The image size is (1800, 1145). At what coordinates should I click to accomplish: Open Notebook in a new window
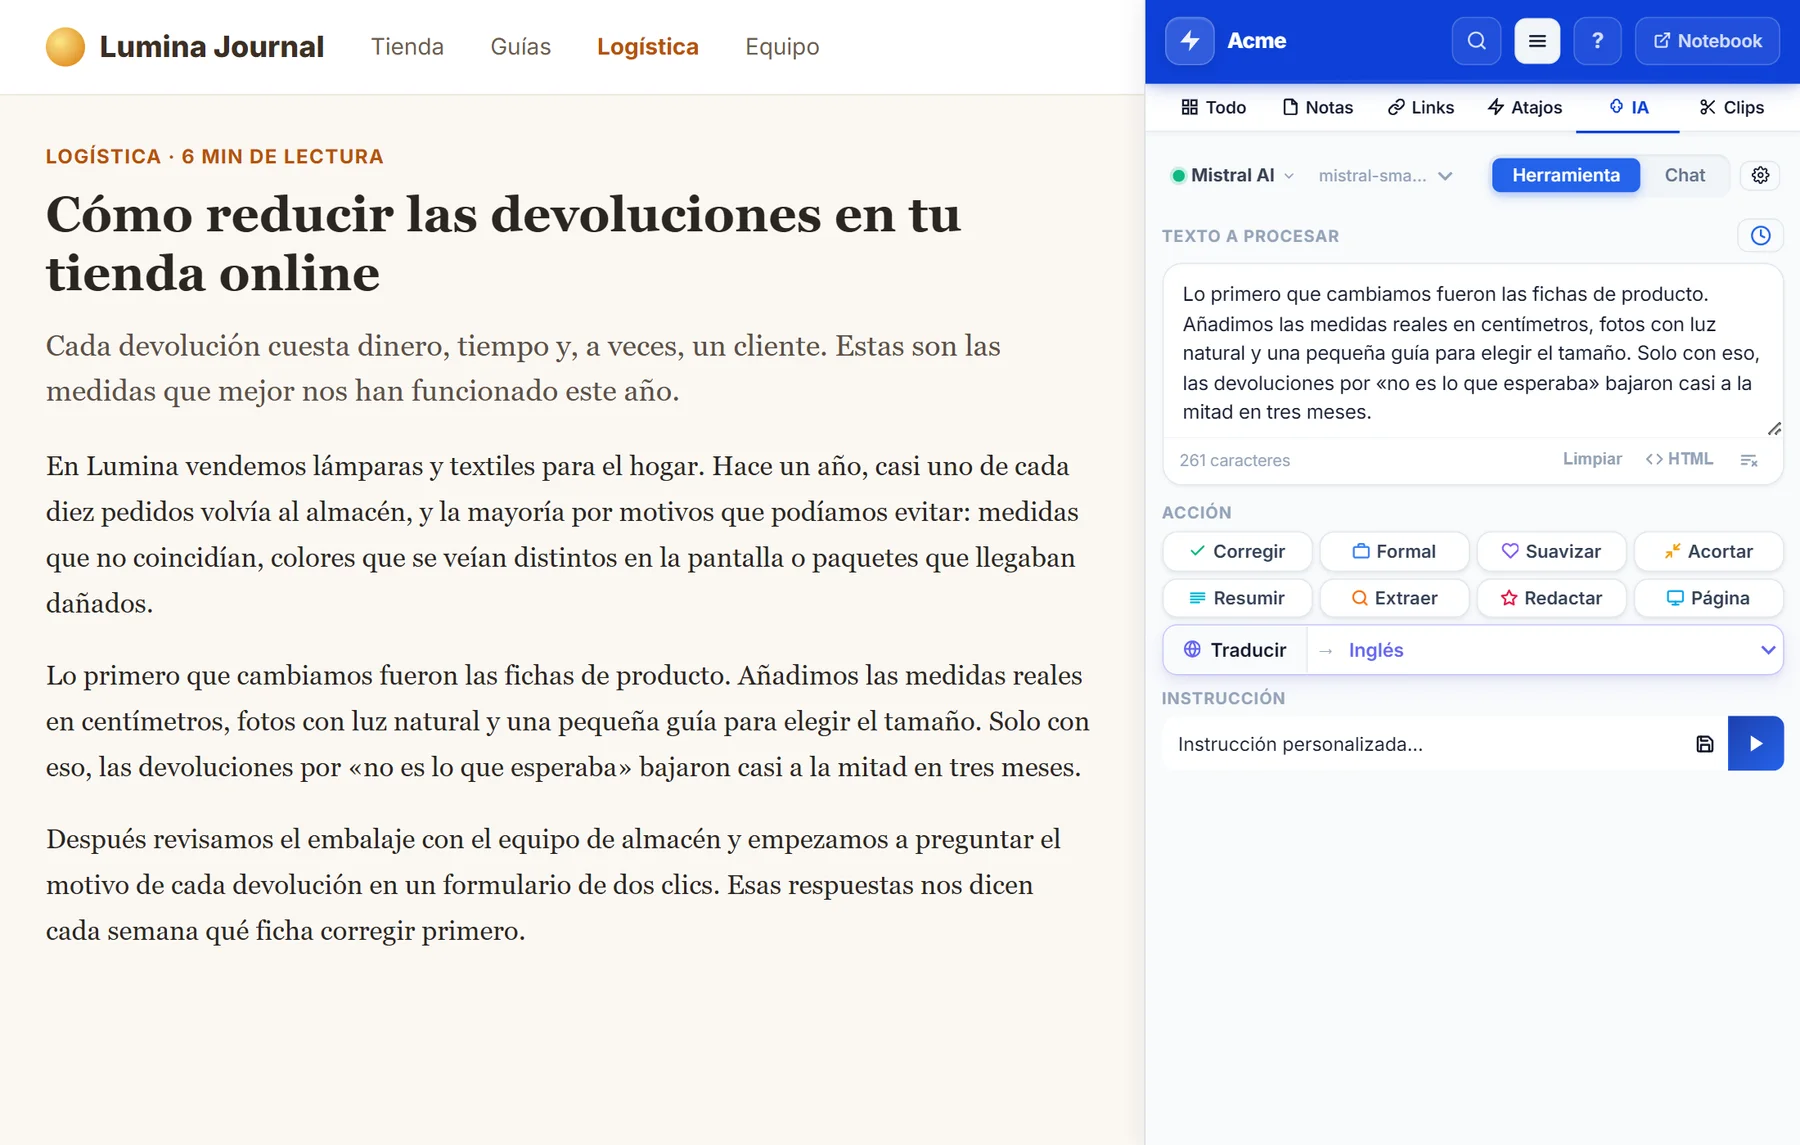(1707, 41)
